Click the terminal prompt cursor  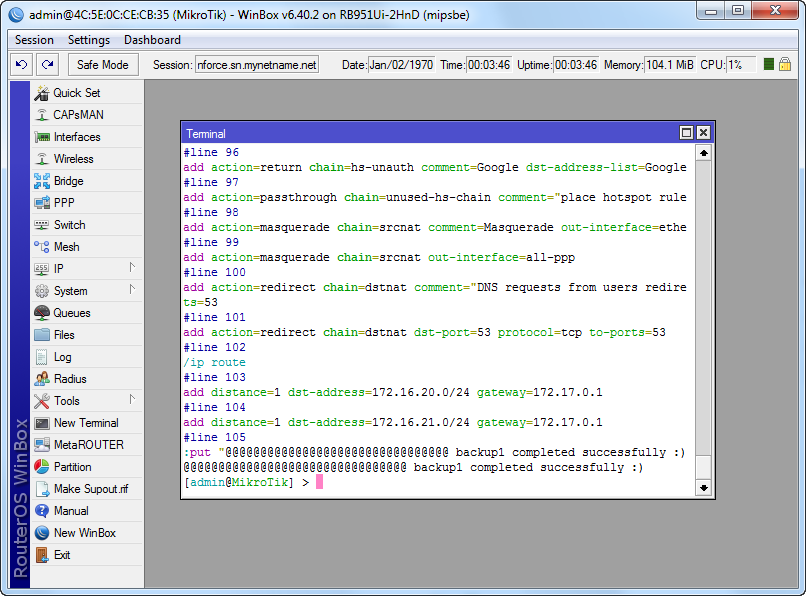[x=319, y=482]
